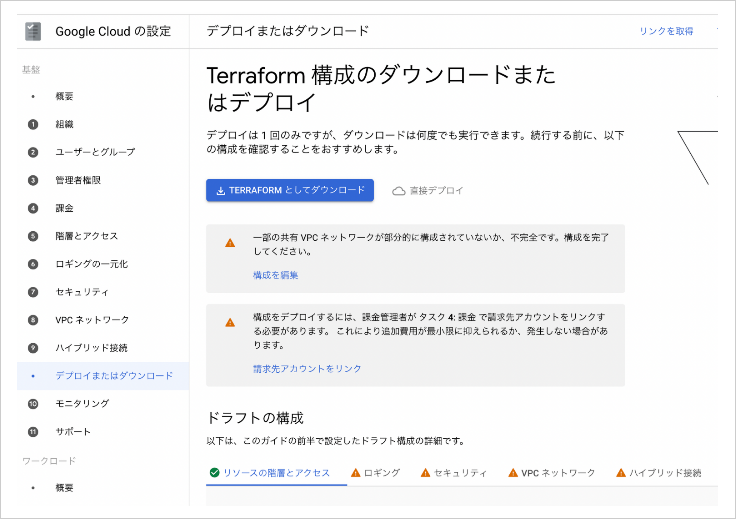Select 階層とアクセス in the sidebar
The height and width of the screenshot is (519, 736).
(87, 236)
